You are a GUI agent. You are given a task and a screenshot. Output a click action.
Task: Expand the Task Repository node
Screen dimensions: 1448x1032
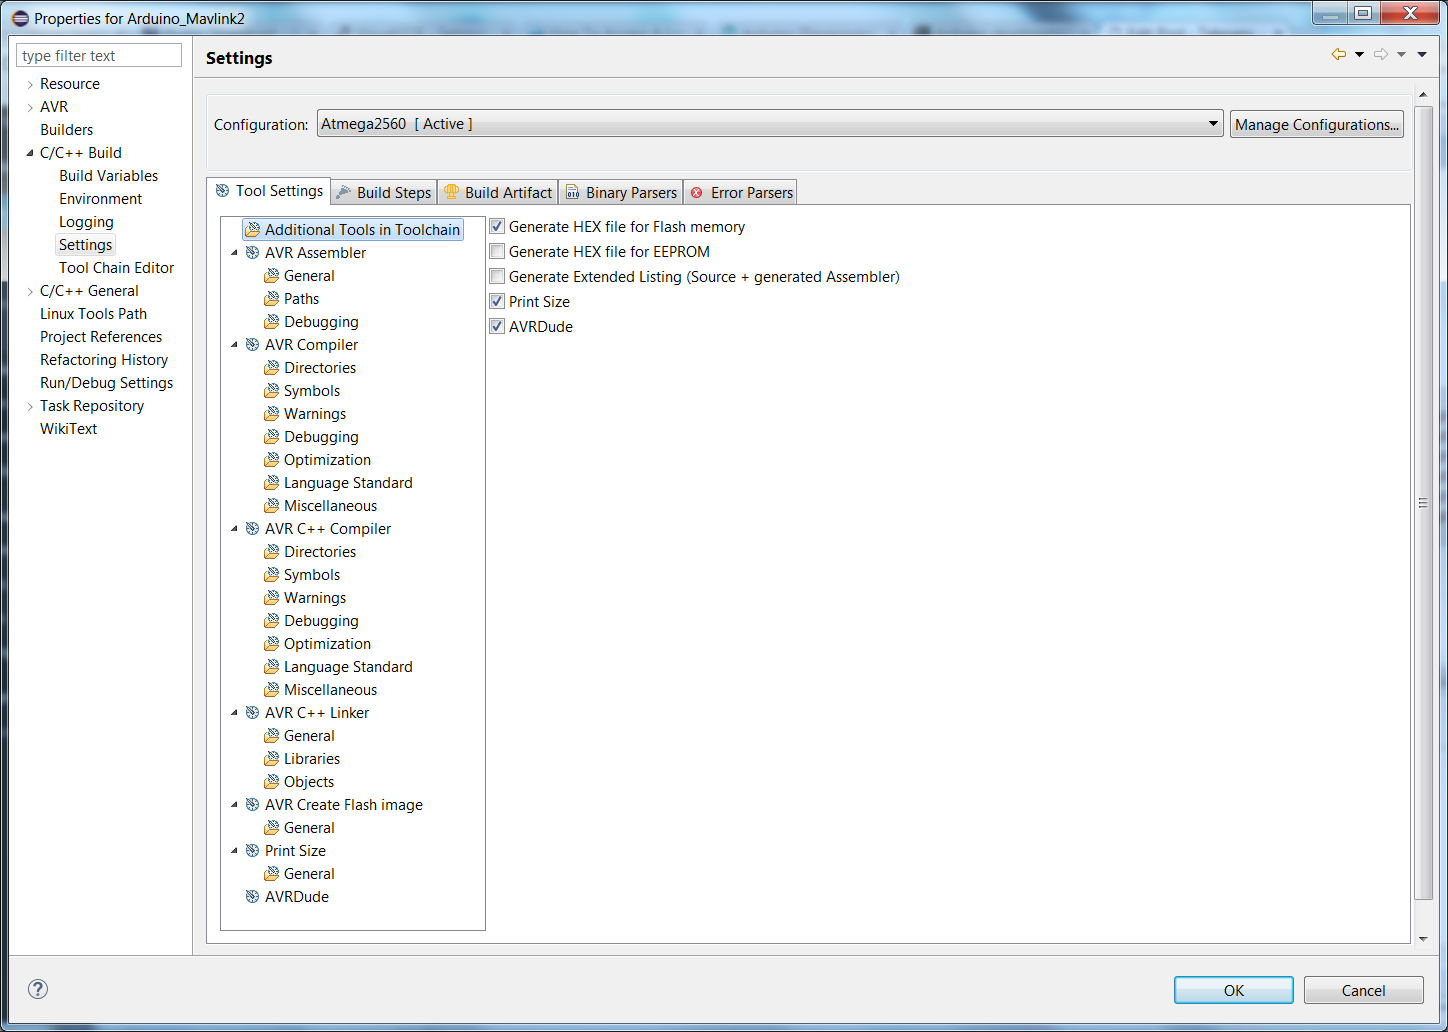coord(30,407)
